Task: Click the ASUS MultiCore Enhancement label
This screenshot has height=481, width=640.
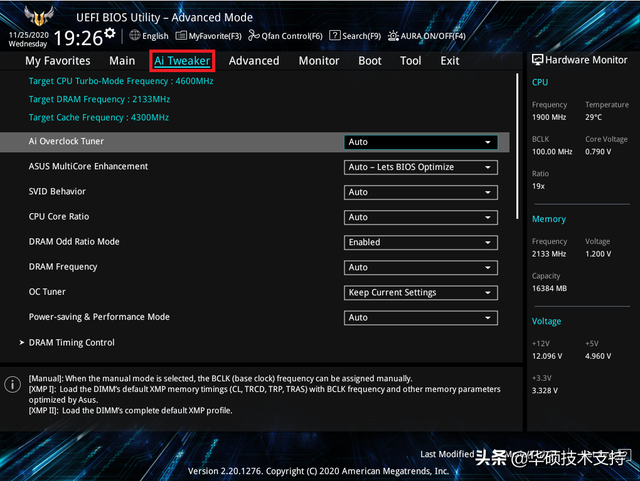Action: [88, 167]
